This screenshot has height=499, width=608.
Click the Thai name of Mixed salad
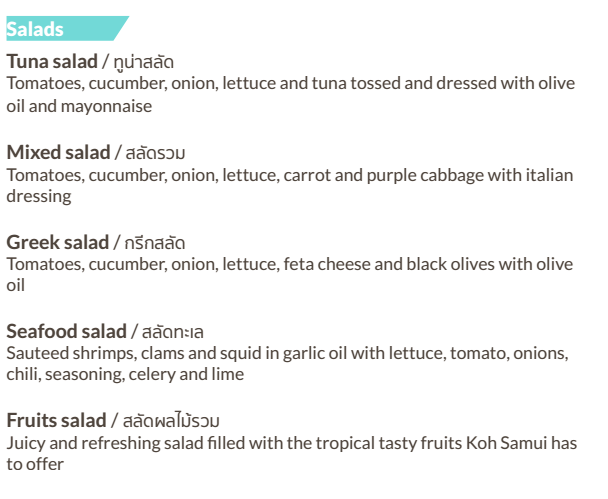[155, 152]
